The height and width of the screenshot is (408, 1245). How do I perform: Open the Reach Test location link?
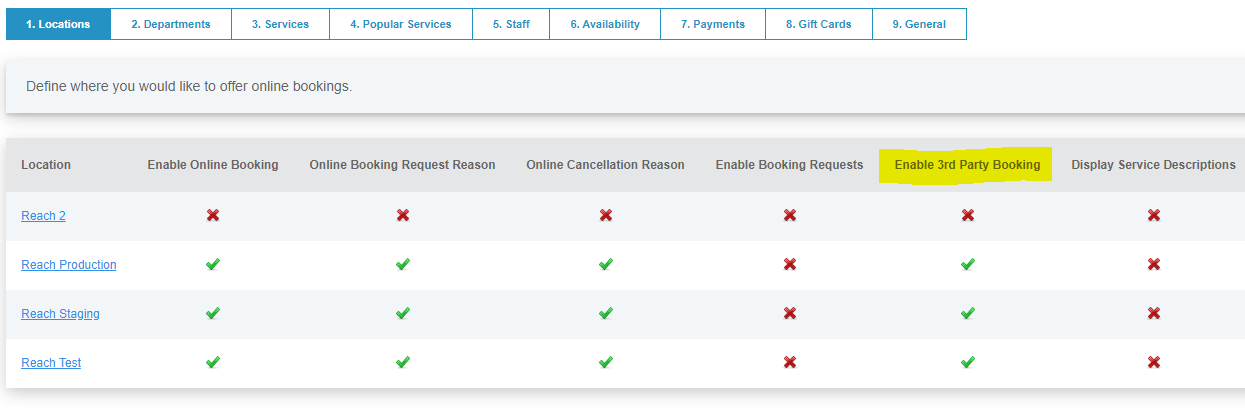pyautogui.click(x=51, y=363)
